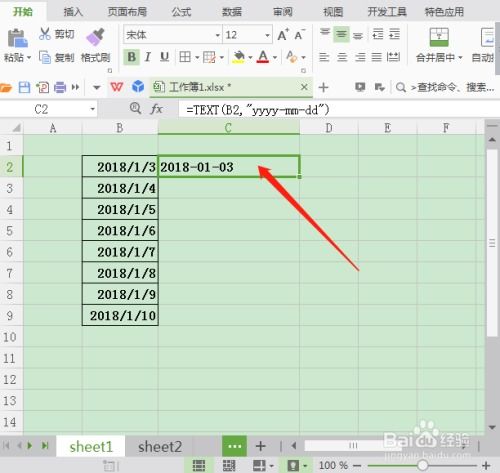This screenshot has height=473, width=500.
Task: Open the font name dropdown
Action: (217, 35)
